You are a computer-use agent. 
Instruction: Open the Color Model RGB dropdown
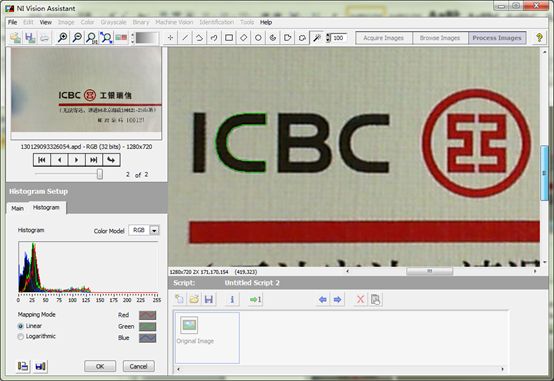coord(154,230)
